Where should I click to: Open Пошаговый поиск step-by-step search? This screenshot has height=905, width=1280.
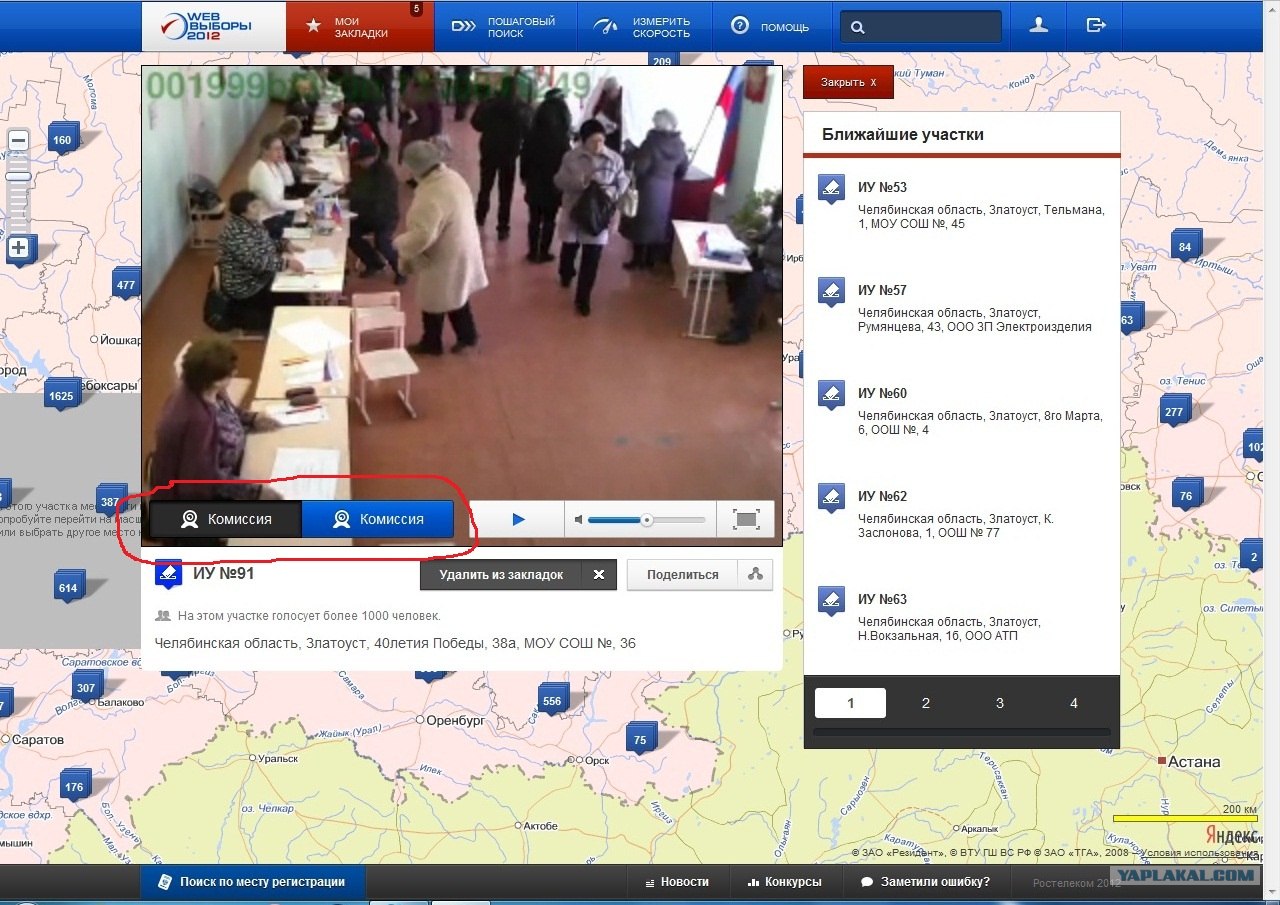tap(505, 27)
